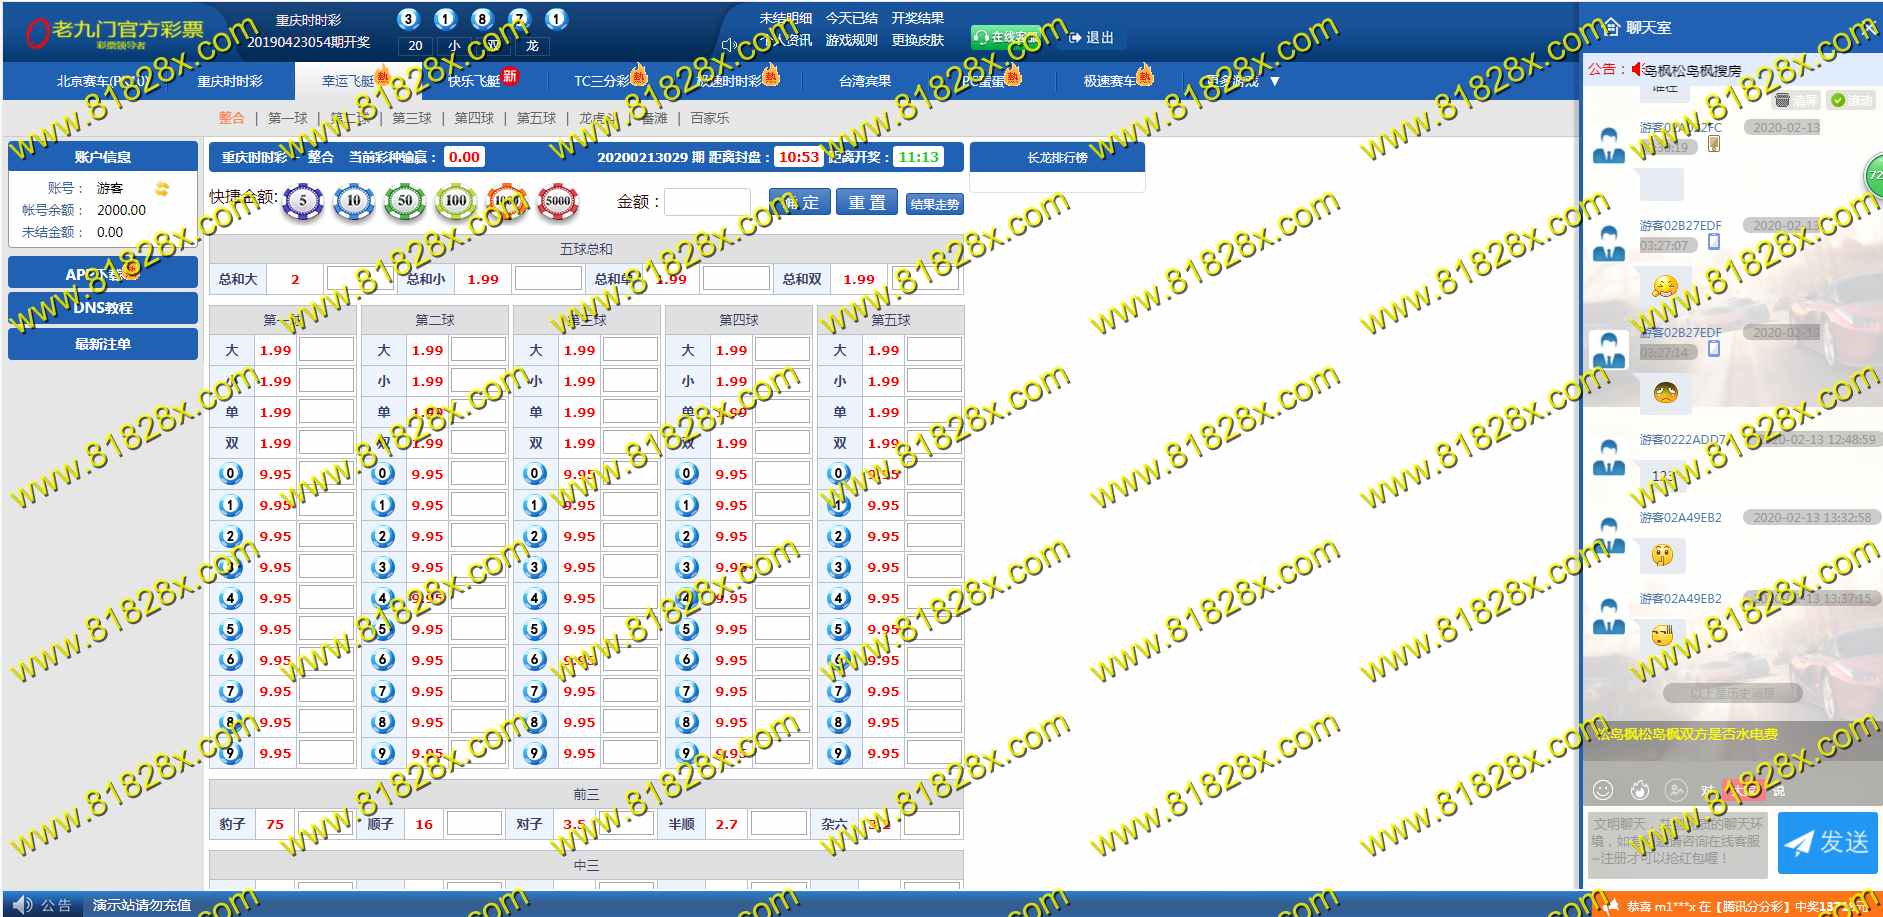Image resolution: width=1883 pixels, height=917 pixels.
Task: Select ball number 9 under 第五球
Action: point(839,753)
